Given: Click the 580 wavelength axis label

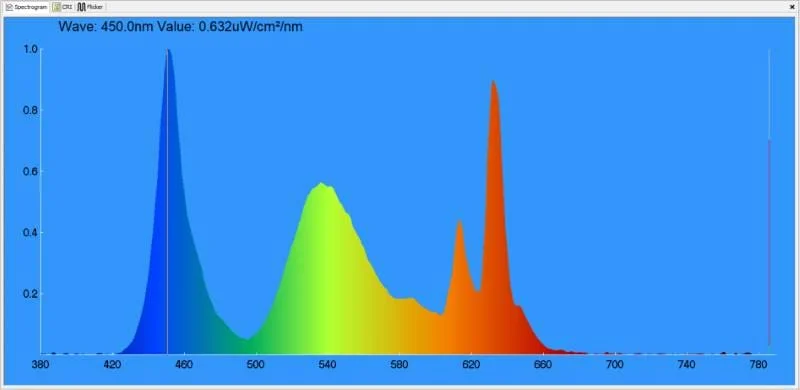Looking at the screenshot, I should (x=399, y=365).
